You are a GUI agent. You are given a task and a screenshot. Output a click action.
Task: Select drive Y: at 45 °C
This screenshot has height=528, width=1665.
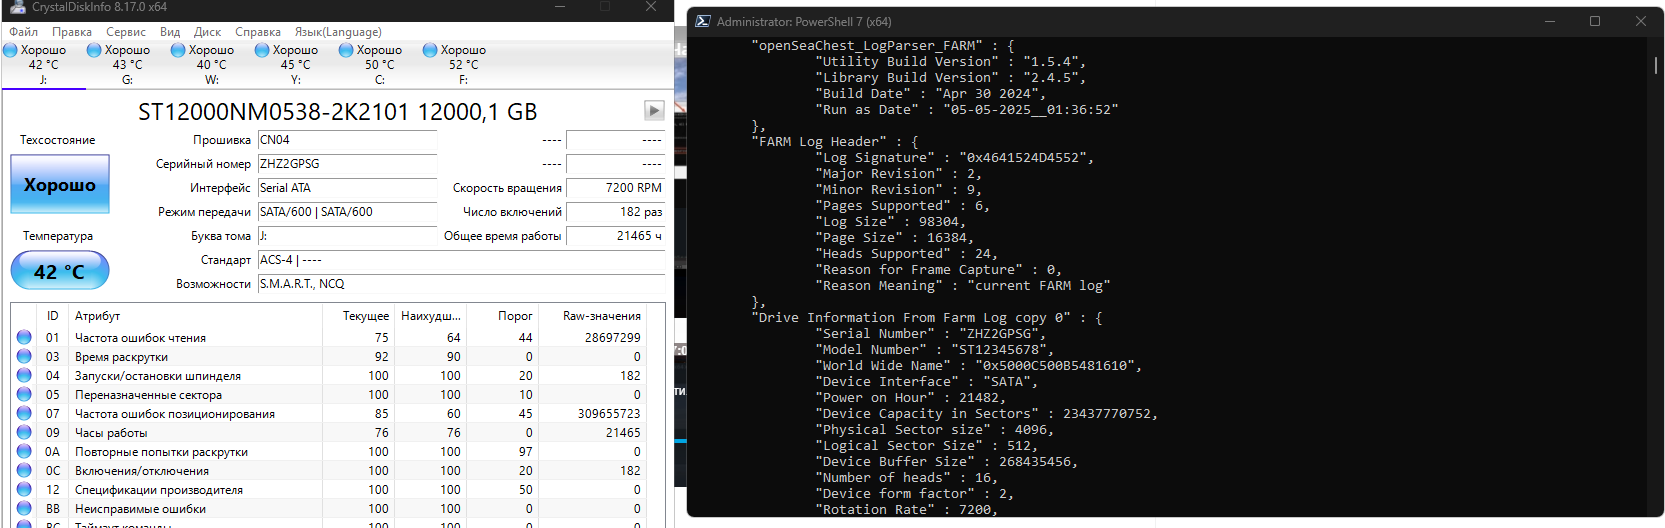tap(295, 64)
